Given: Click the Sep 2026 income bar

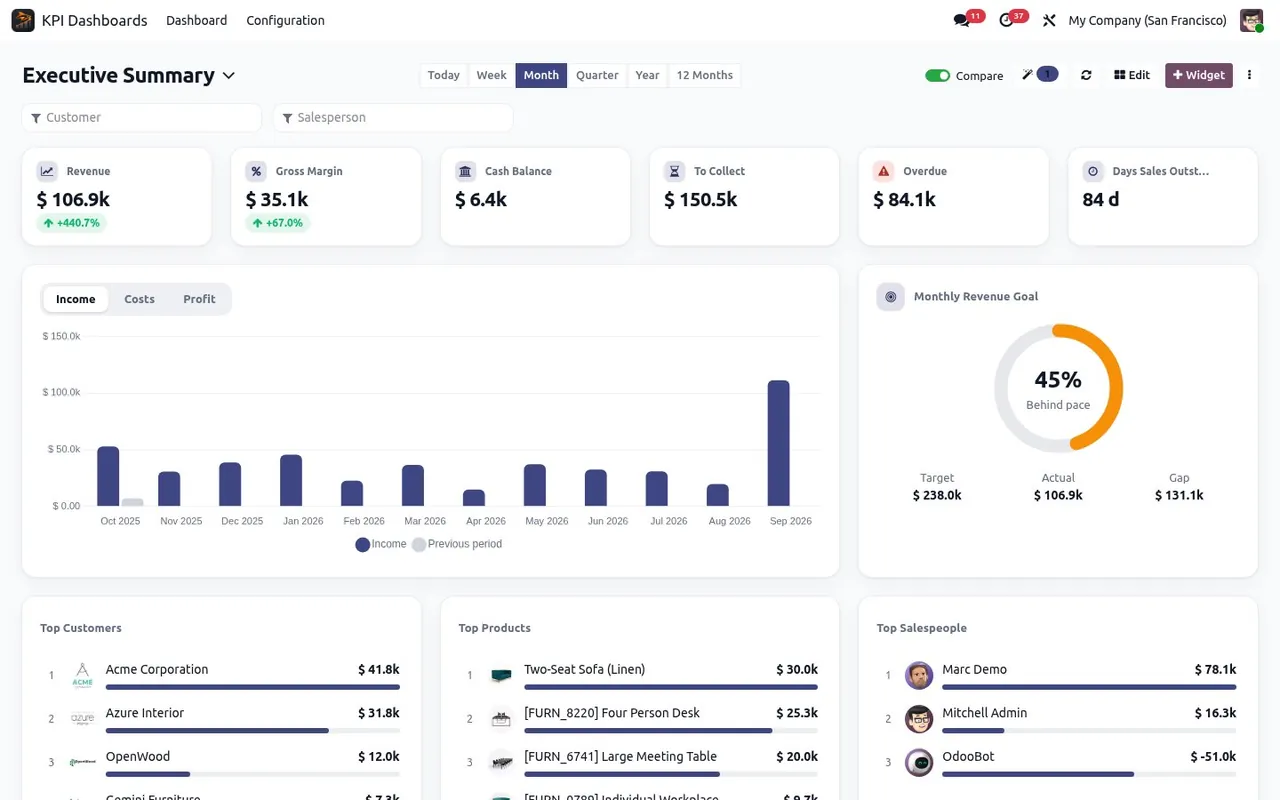Looking at the screenshot, I should point(778,443).
